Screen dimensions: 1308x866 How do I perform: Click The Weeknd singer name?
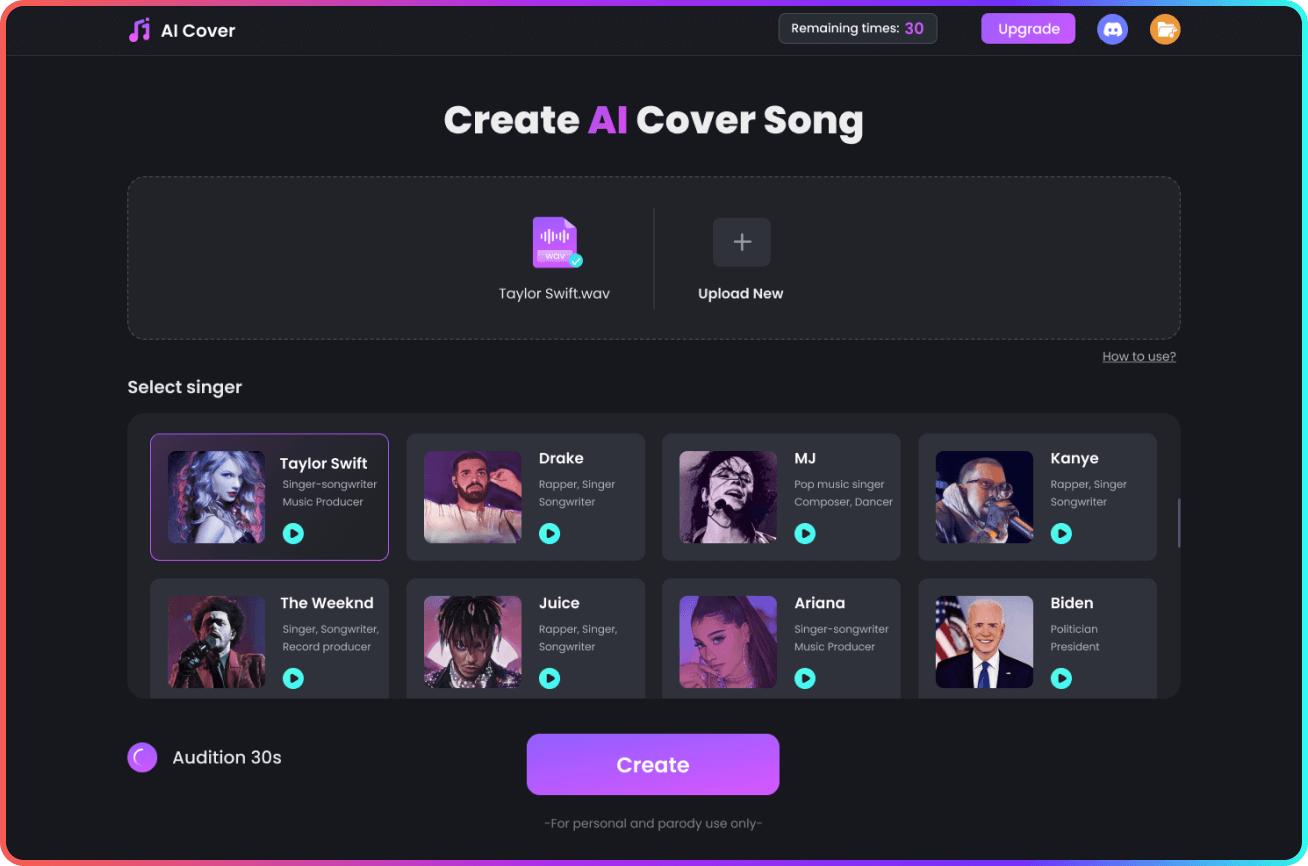pos(327,603)
